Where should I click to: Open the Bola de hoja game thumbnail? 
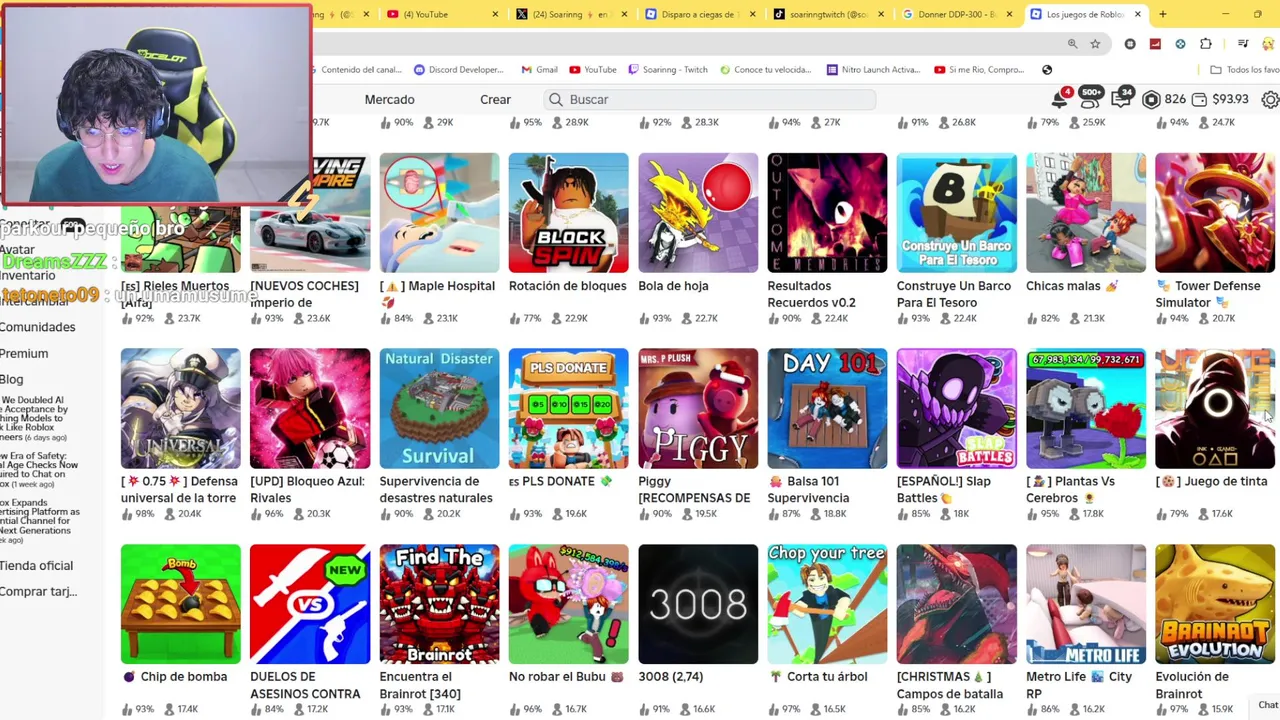pyautogui.click(x=698, y=212)
